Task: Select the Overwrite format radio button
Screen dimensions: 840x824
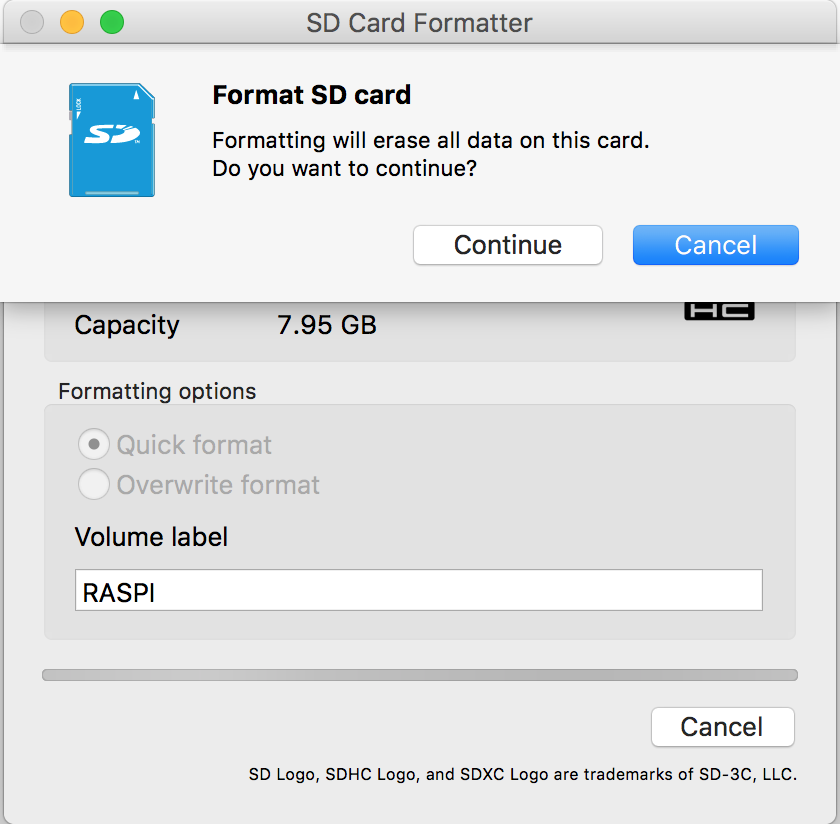Action: click(x=94, y=485)
